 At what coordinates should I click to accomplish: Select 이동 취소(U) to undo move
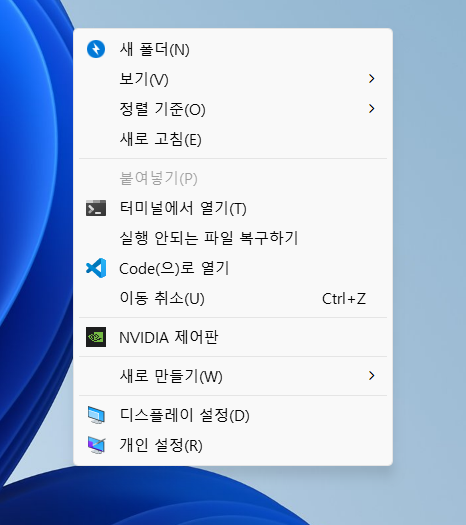pos(233,298)
